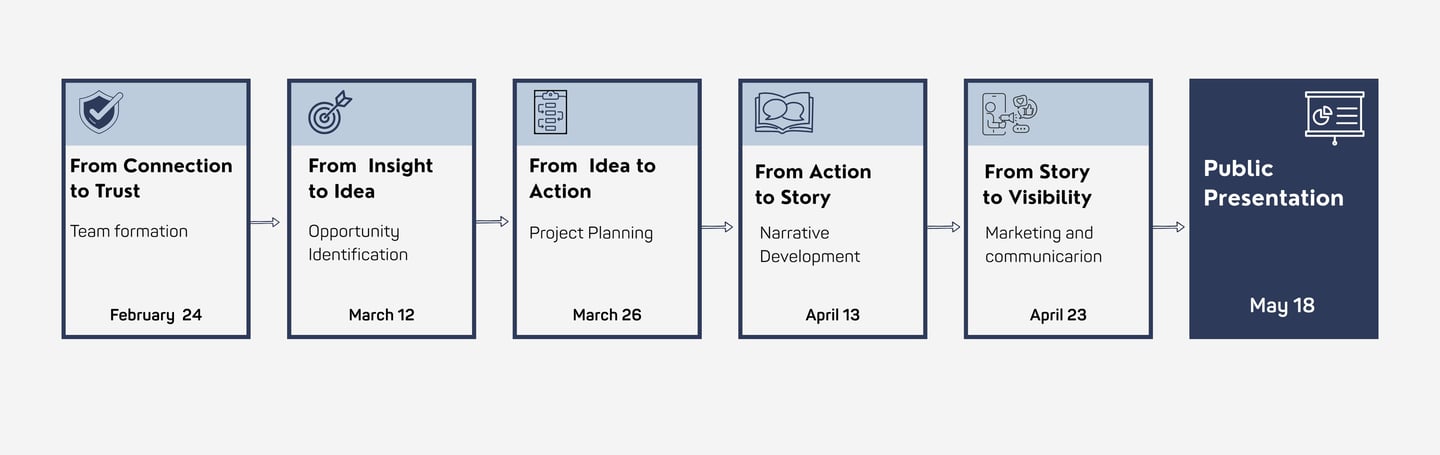Click arrow between Idea and Action cards

[x=491, y=222]
